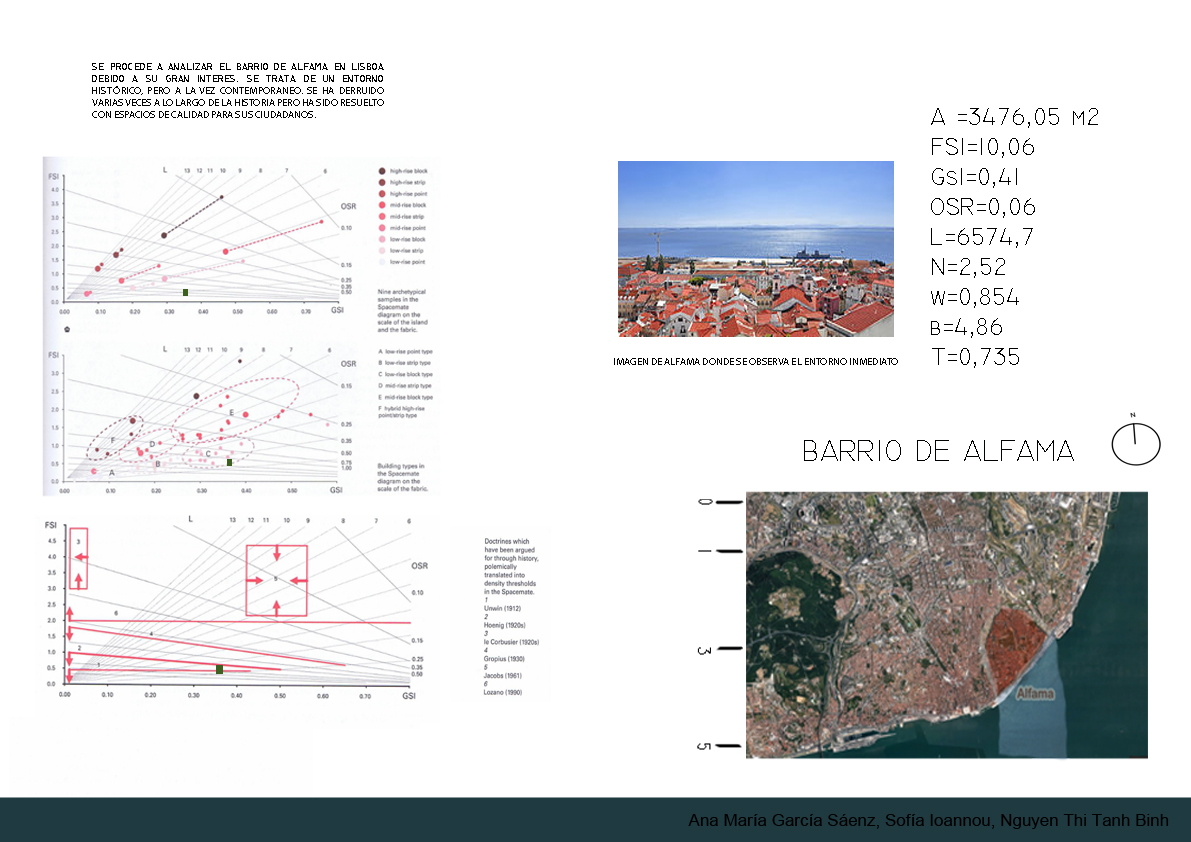Click the 'IMAGEN DE ALFAMA' photo caption

[756, 361]
